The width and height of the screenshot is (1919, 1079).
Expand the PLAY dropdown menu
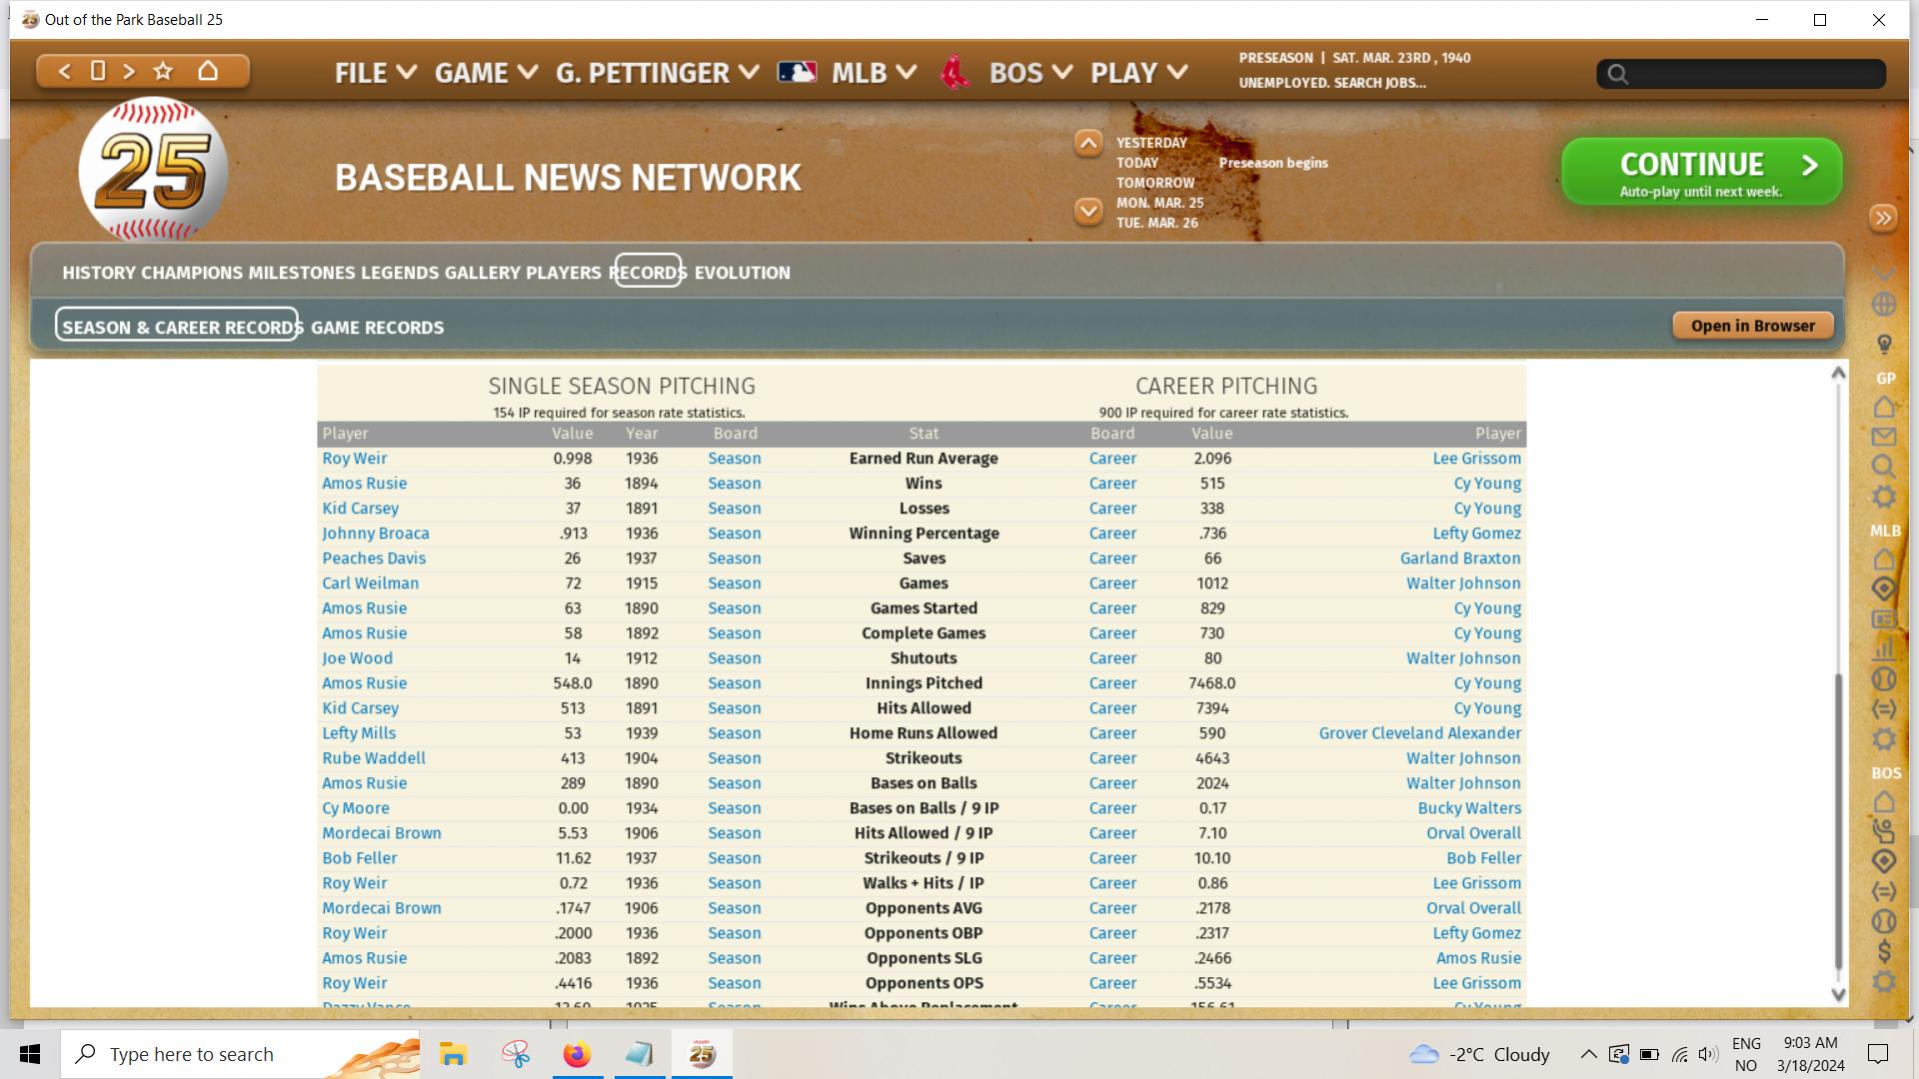point(1138,73)
